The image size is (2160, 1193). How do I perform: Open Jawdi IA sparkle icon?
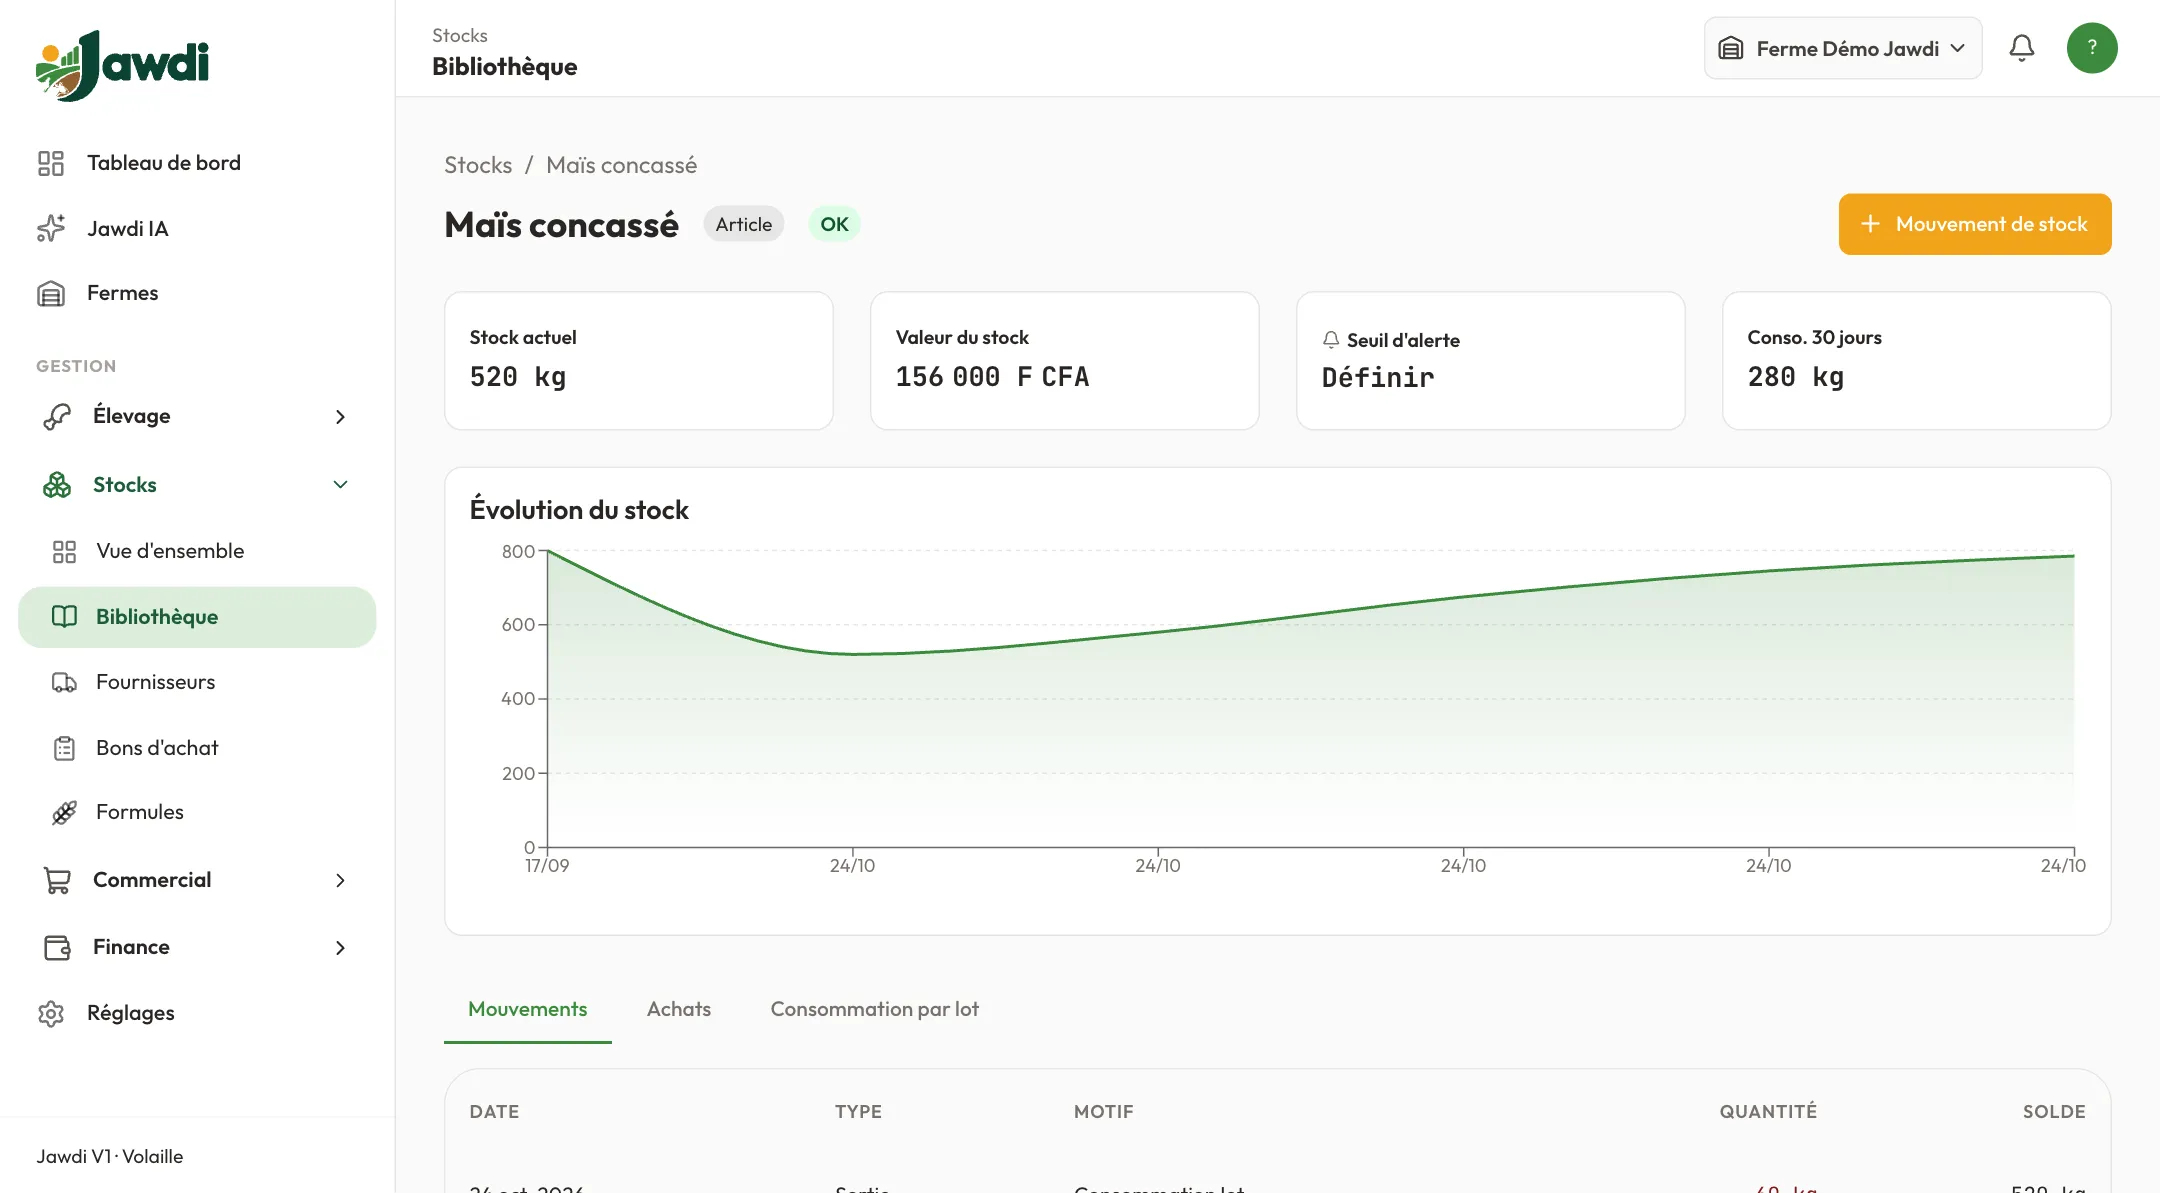pyautogui.click(x=51, y=229)
